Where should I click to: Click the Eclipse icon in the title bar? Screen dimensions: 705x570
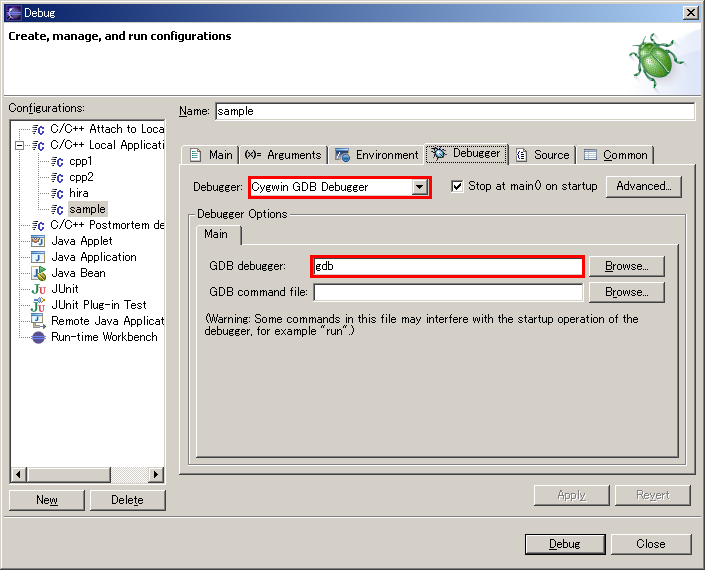[x=13, y=13]
